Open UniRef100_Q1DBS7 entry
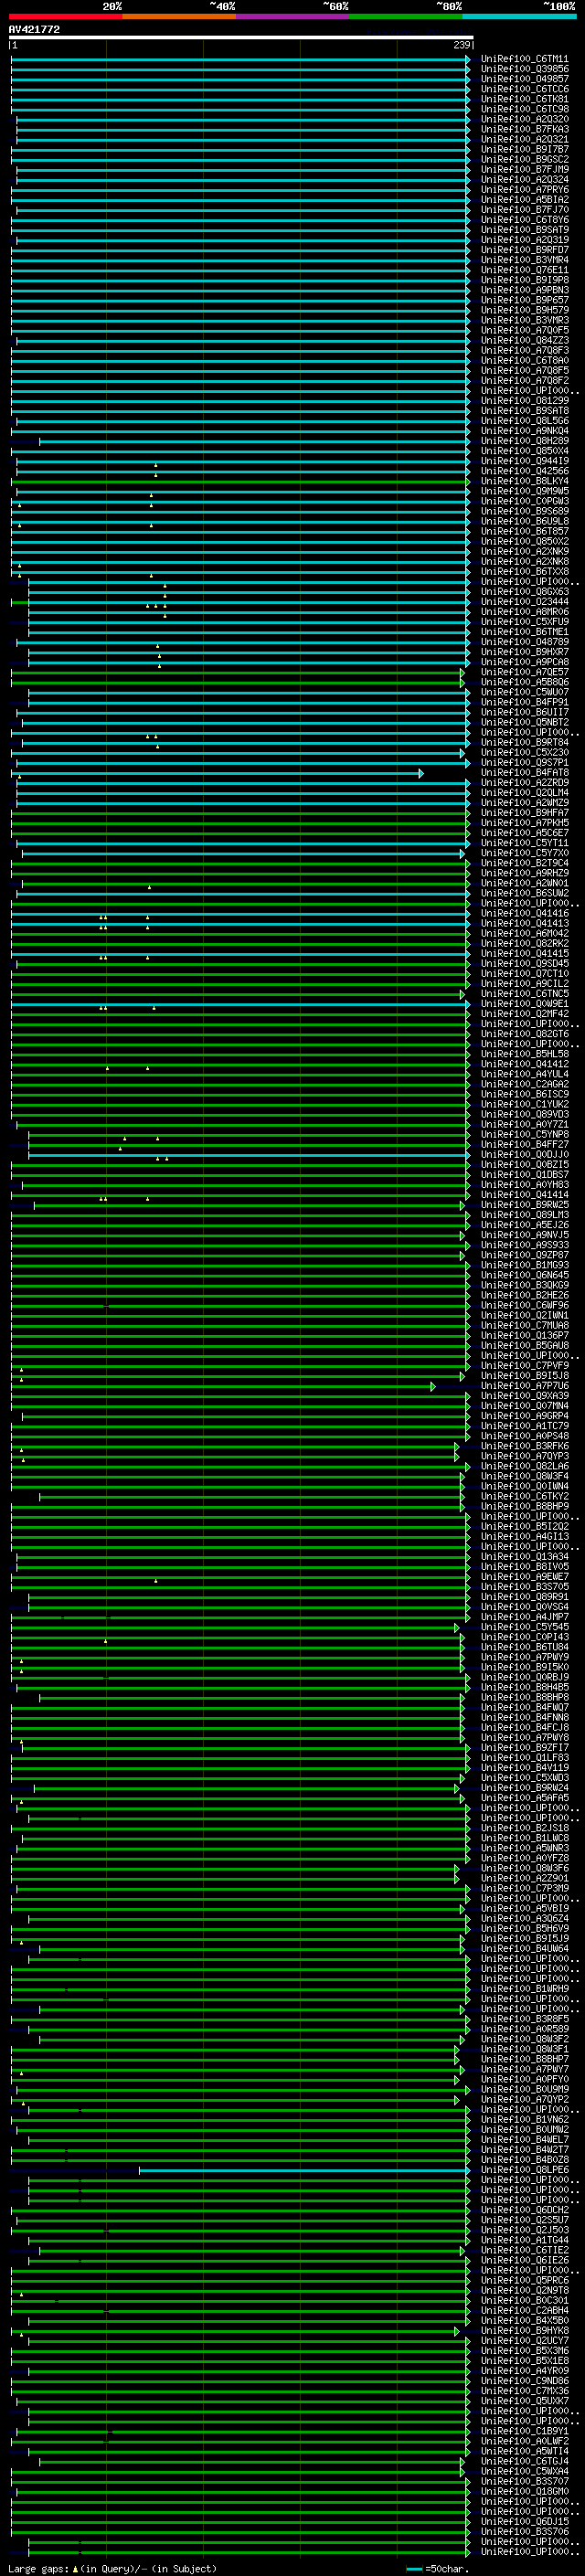The width and height of the screenshot is (585, 2576). pyautogui.click(x=524, y=1175)
